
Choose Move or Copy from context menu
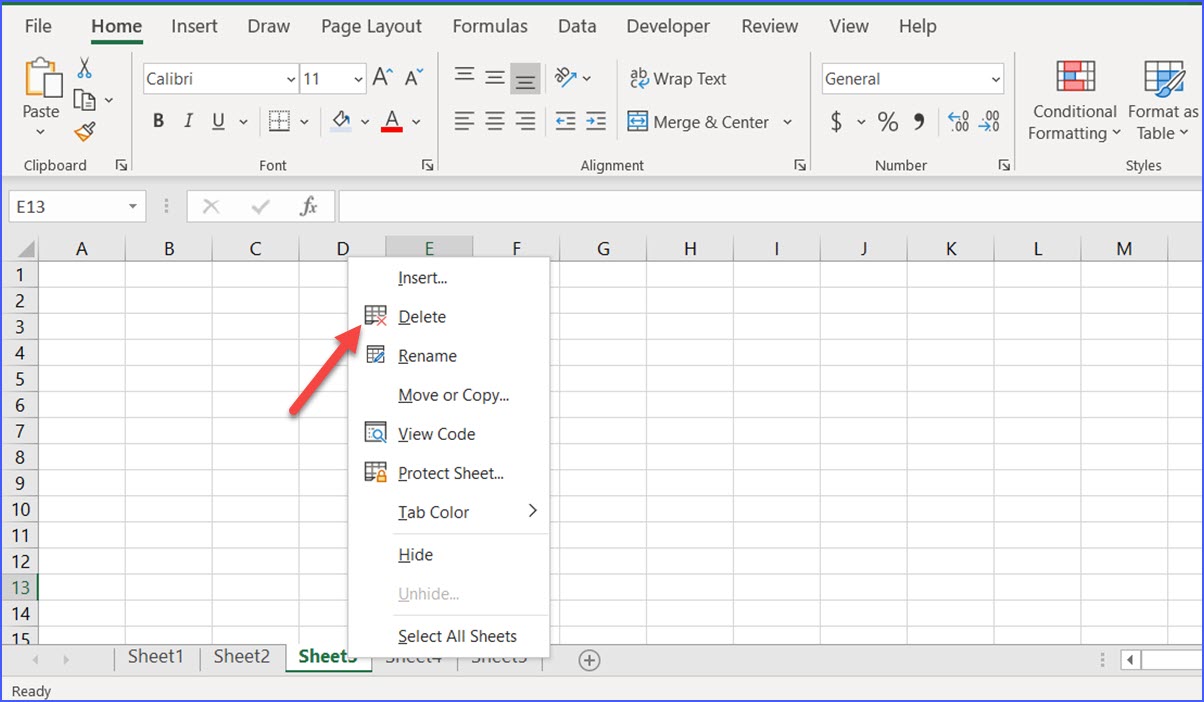tap(449, 395)
